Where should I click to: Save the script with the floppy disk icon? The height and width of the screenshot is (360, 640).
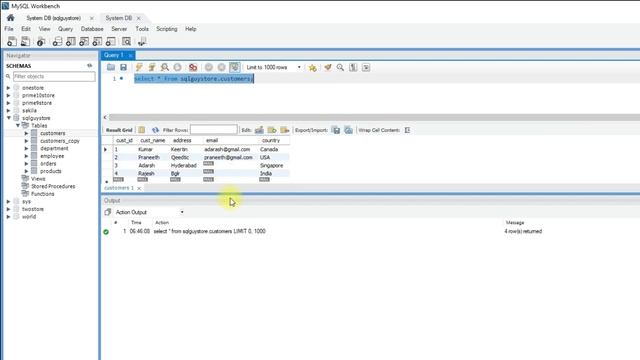pos(123,67)
